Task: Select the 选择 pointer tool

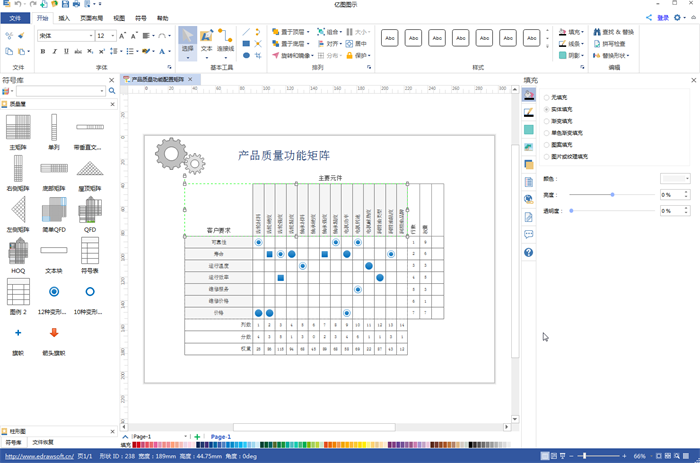Action: (x=187, y=41)
